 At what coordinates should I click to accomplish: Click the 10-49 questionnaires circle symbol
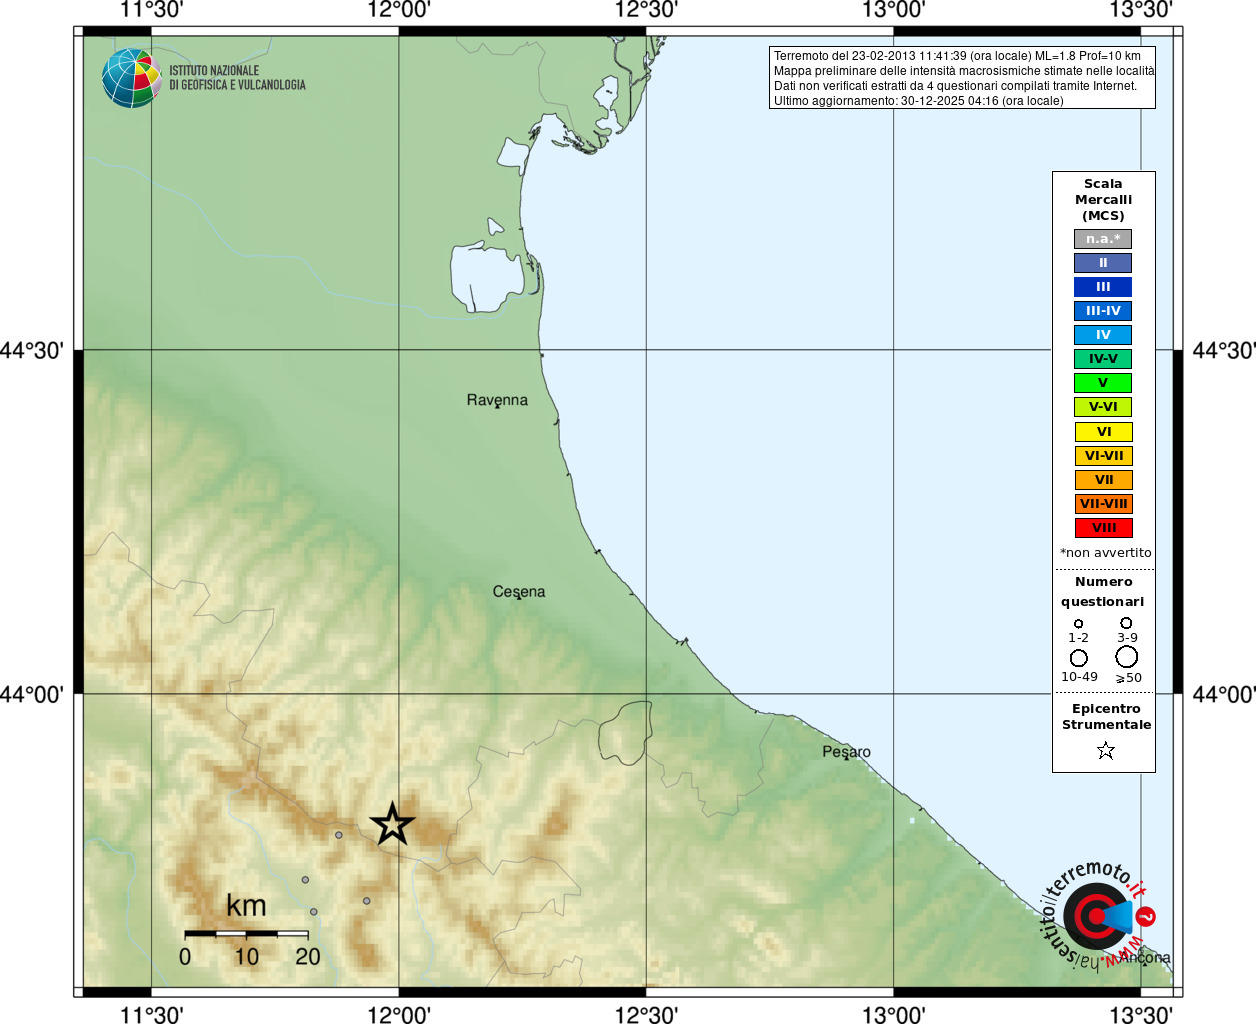[x=1079, y=658]
